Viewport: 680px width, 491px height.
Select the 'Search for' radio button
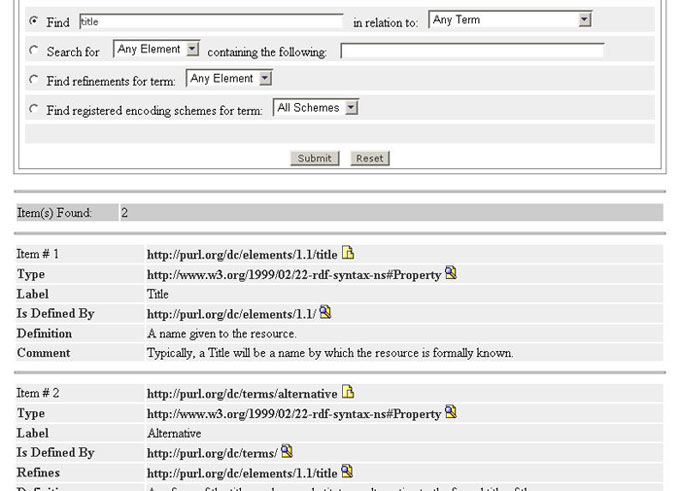(x=34, y=50)
